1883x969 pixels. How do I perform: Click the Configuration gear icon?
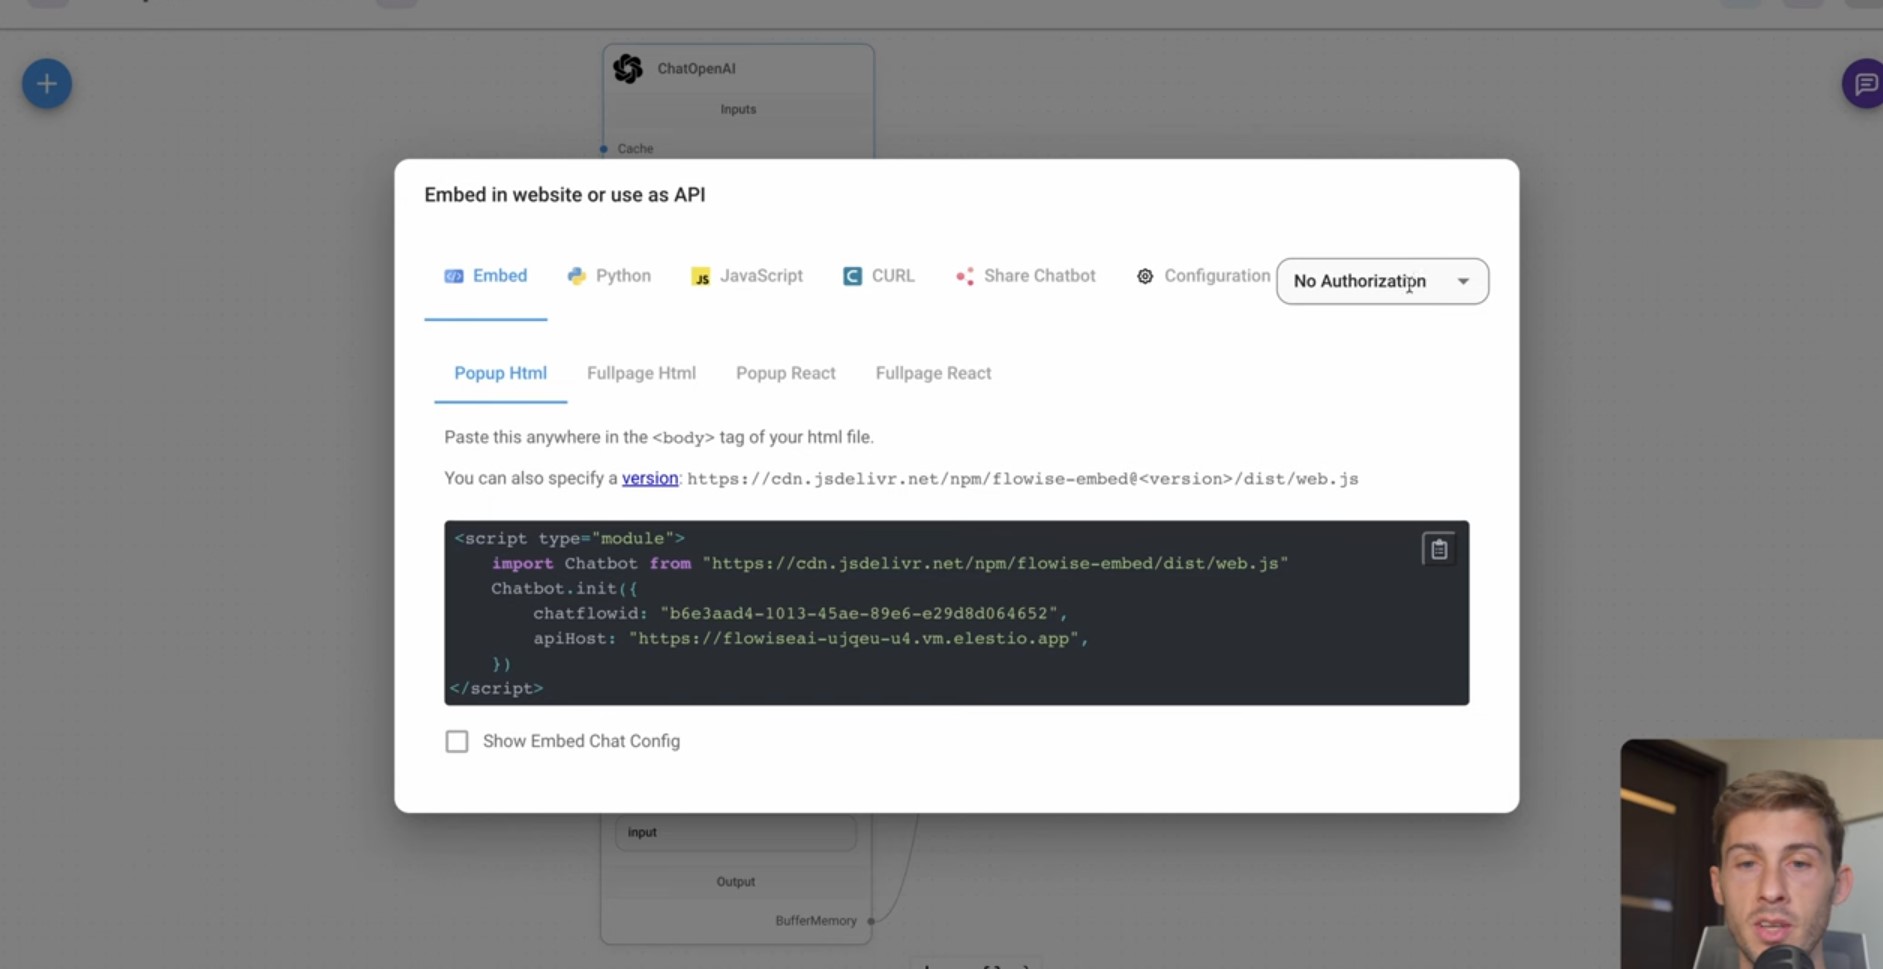point(1145,276)
